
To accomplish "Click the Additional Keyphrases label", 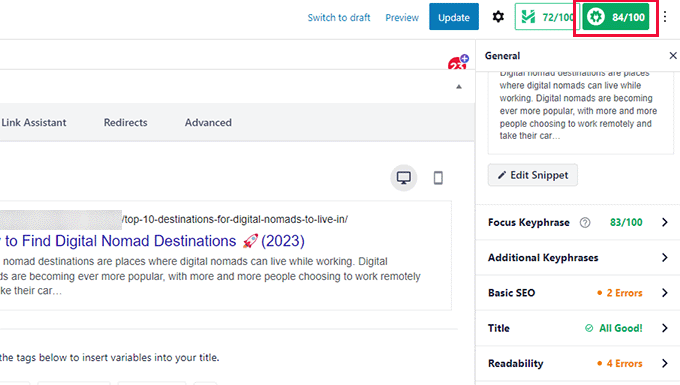I will tap(543, 258).
